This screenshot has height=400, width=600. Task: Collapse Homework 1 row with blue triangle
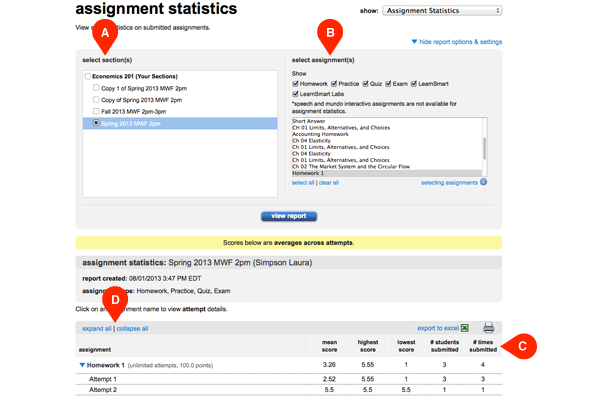point(82,366)
